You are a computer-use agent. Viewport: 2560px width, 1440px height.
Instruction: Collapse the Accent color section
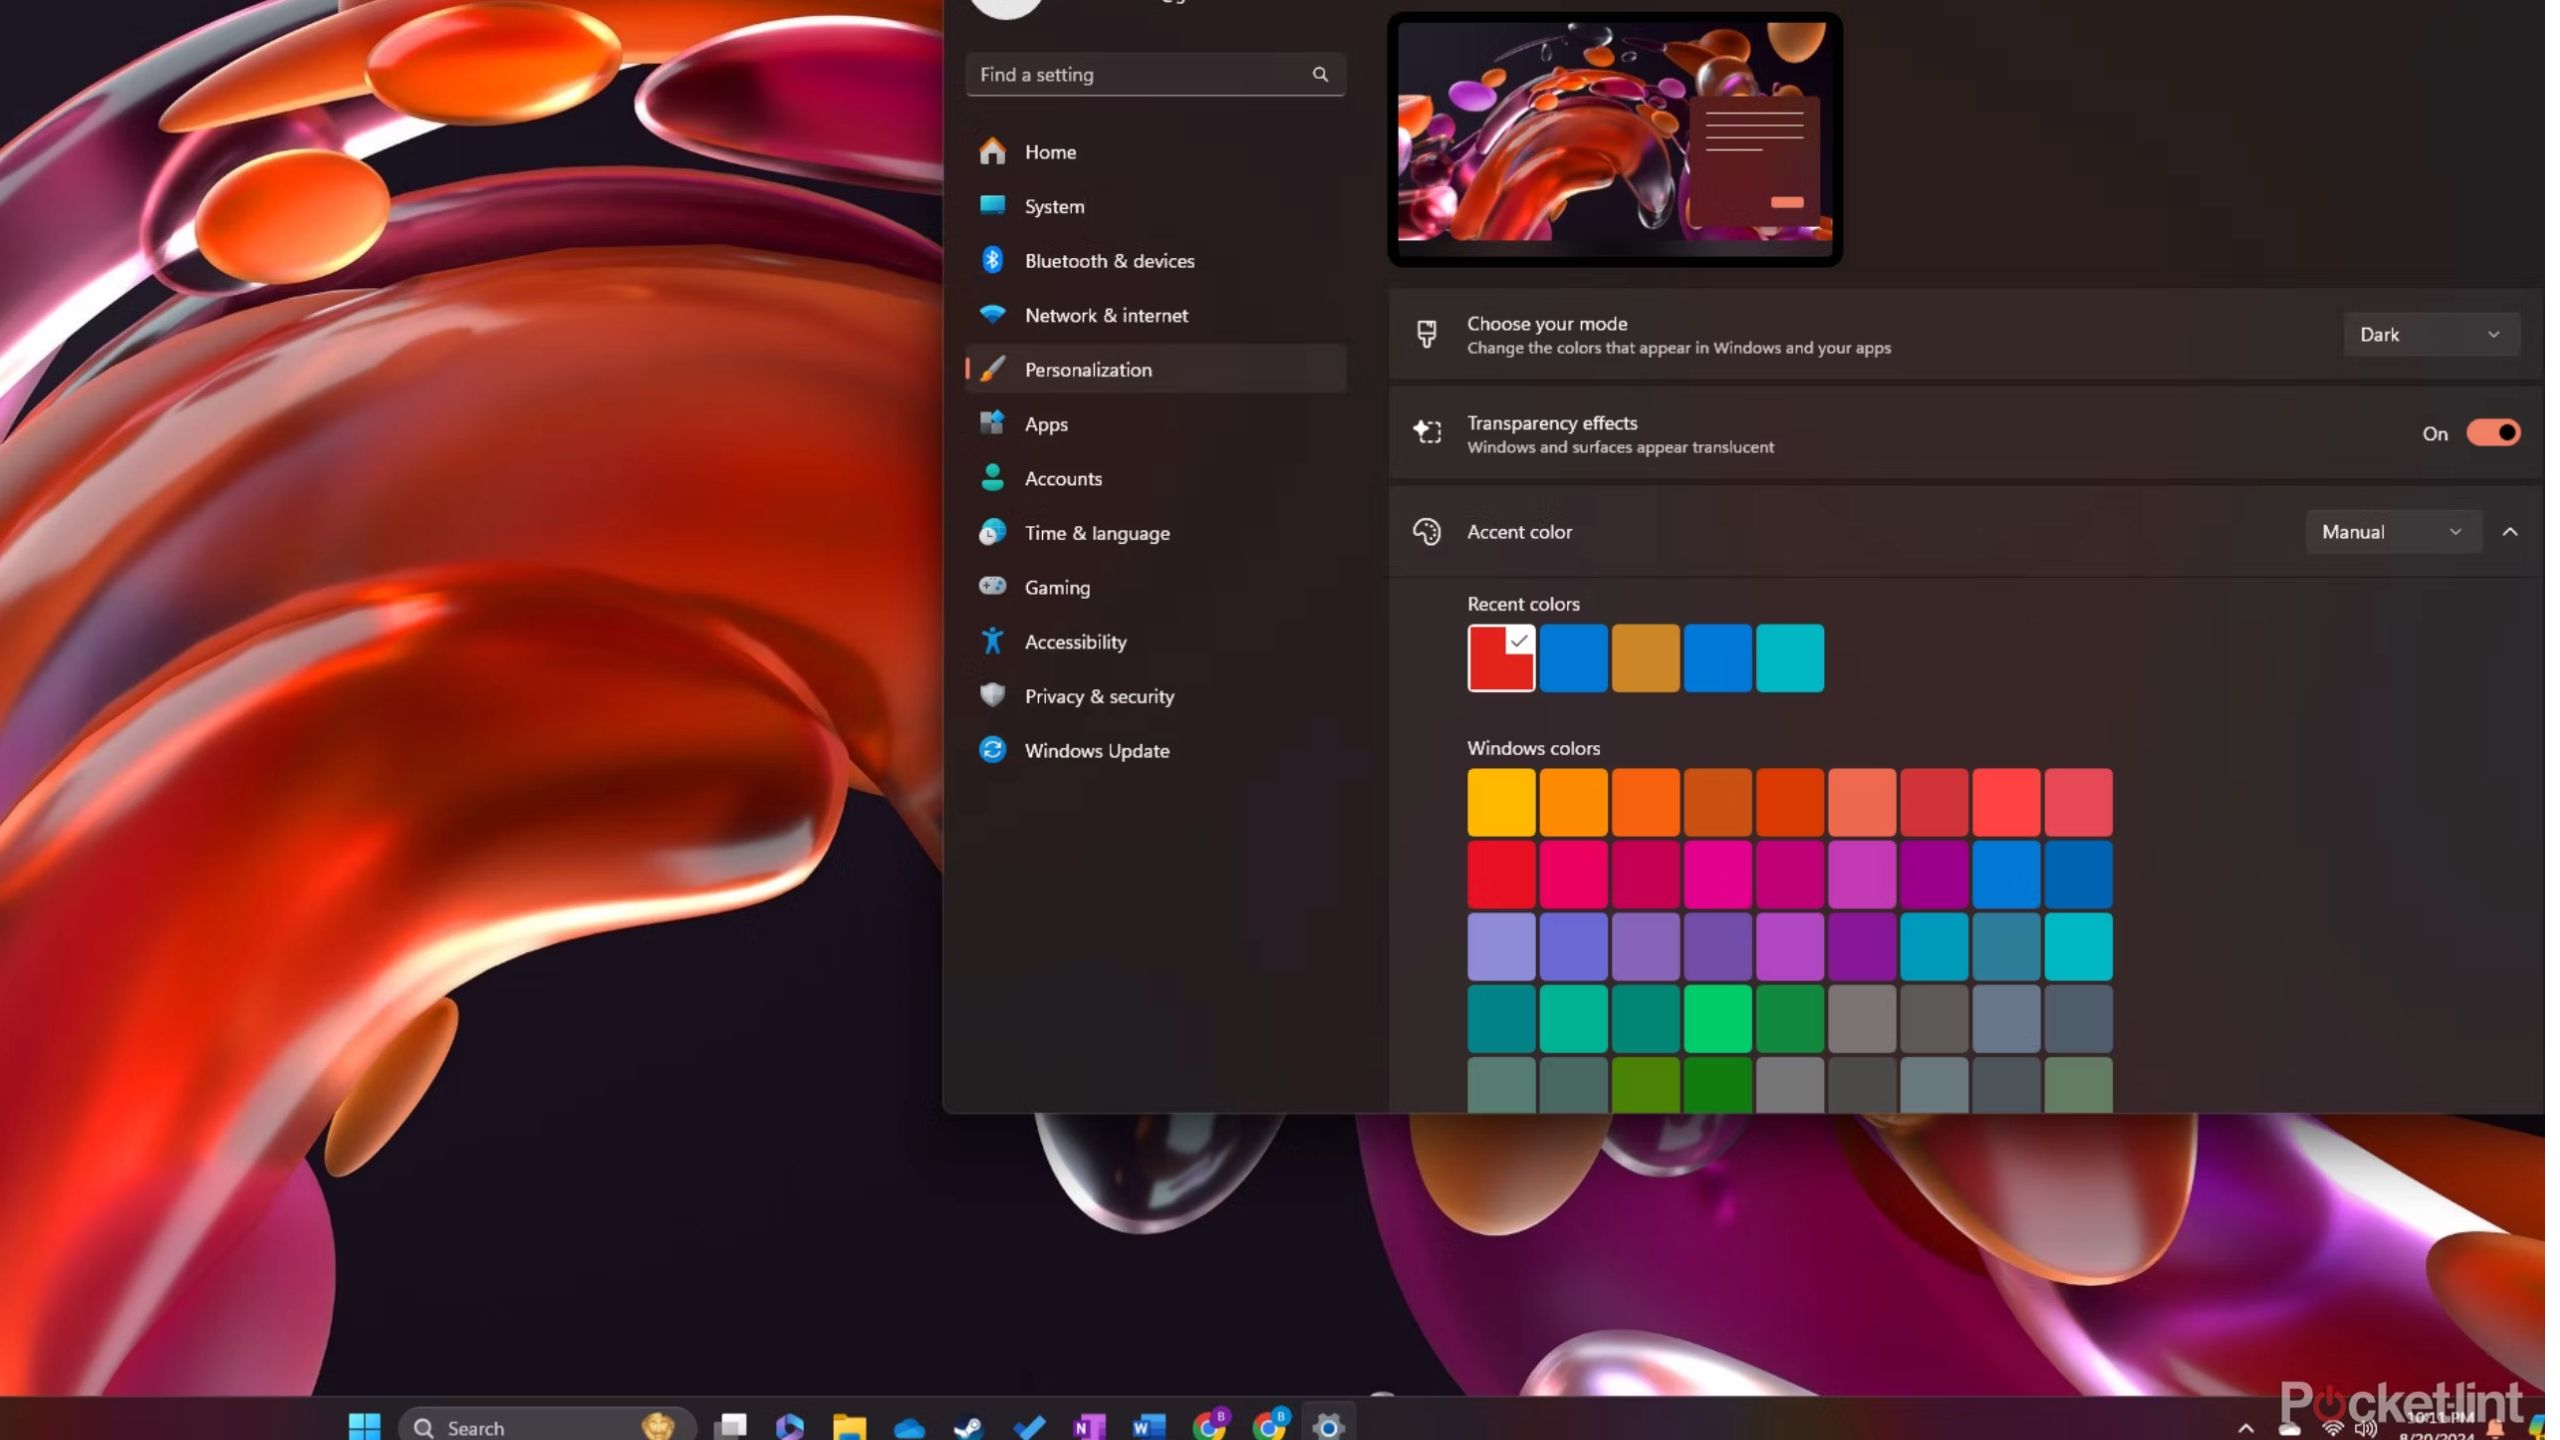(2513, 531)
